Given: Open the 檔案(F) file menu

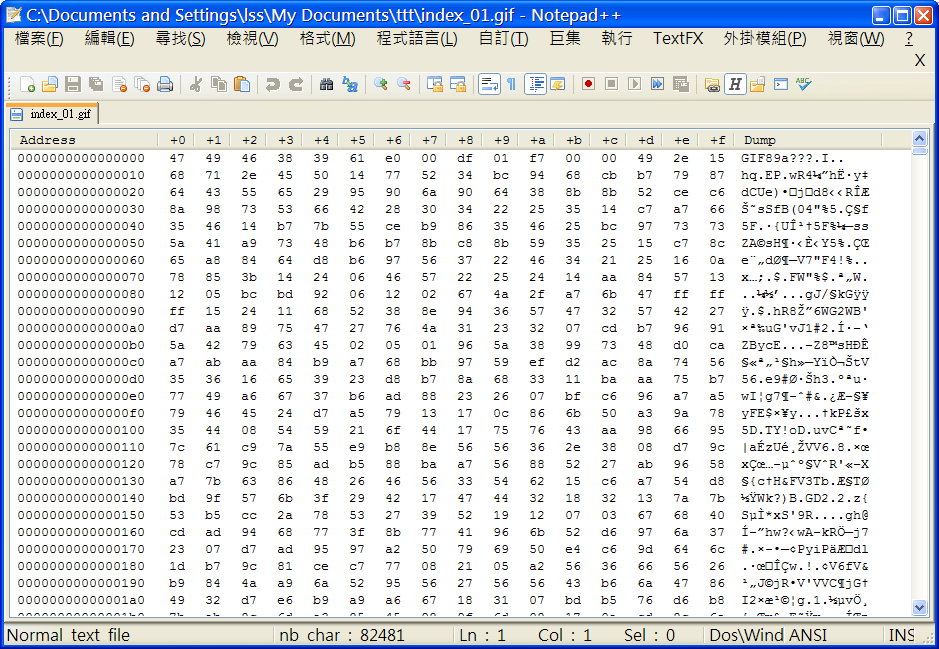Looking at the screenshot, I should 39,38.
